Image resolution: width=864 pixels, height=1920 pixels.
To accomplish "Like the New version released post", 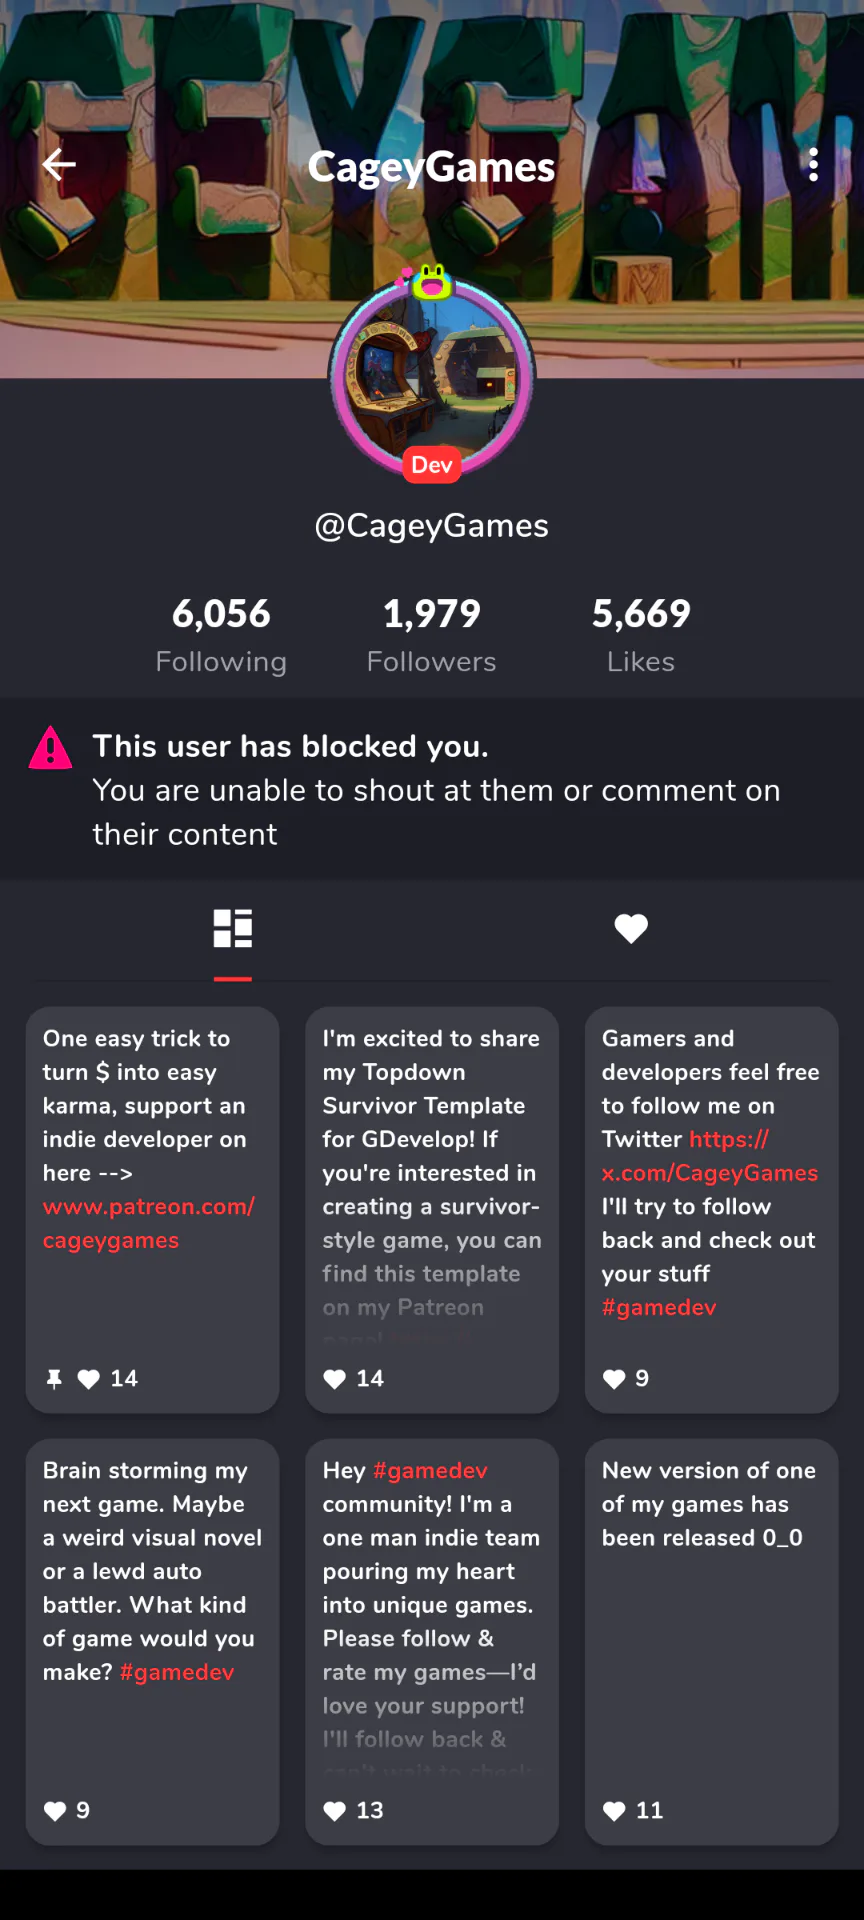I will [614, 1811].
